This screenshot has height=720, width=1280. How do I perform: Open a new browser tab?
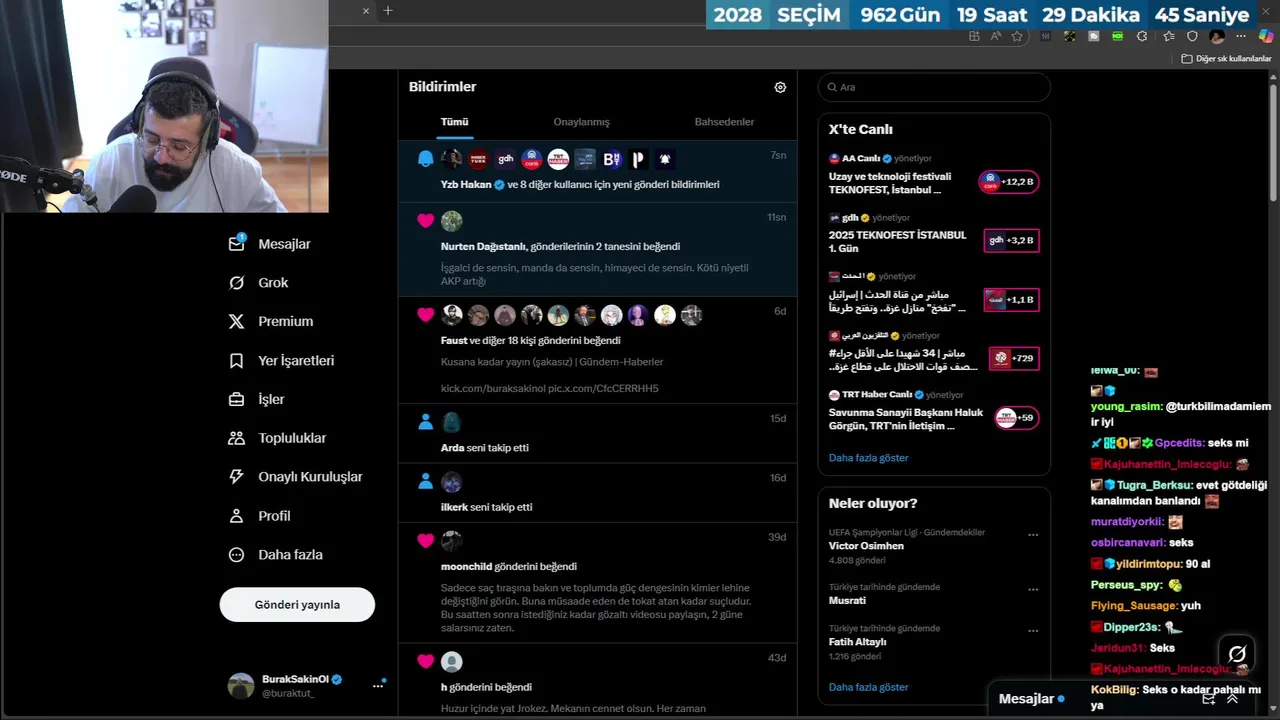388,11
